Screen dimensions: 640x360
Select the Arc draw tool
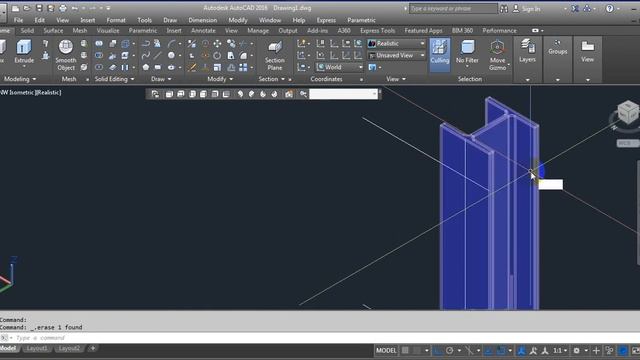(x=171, y=43)
